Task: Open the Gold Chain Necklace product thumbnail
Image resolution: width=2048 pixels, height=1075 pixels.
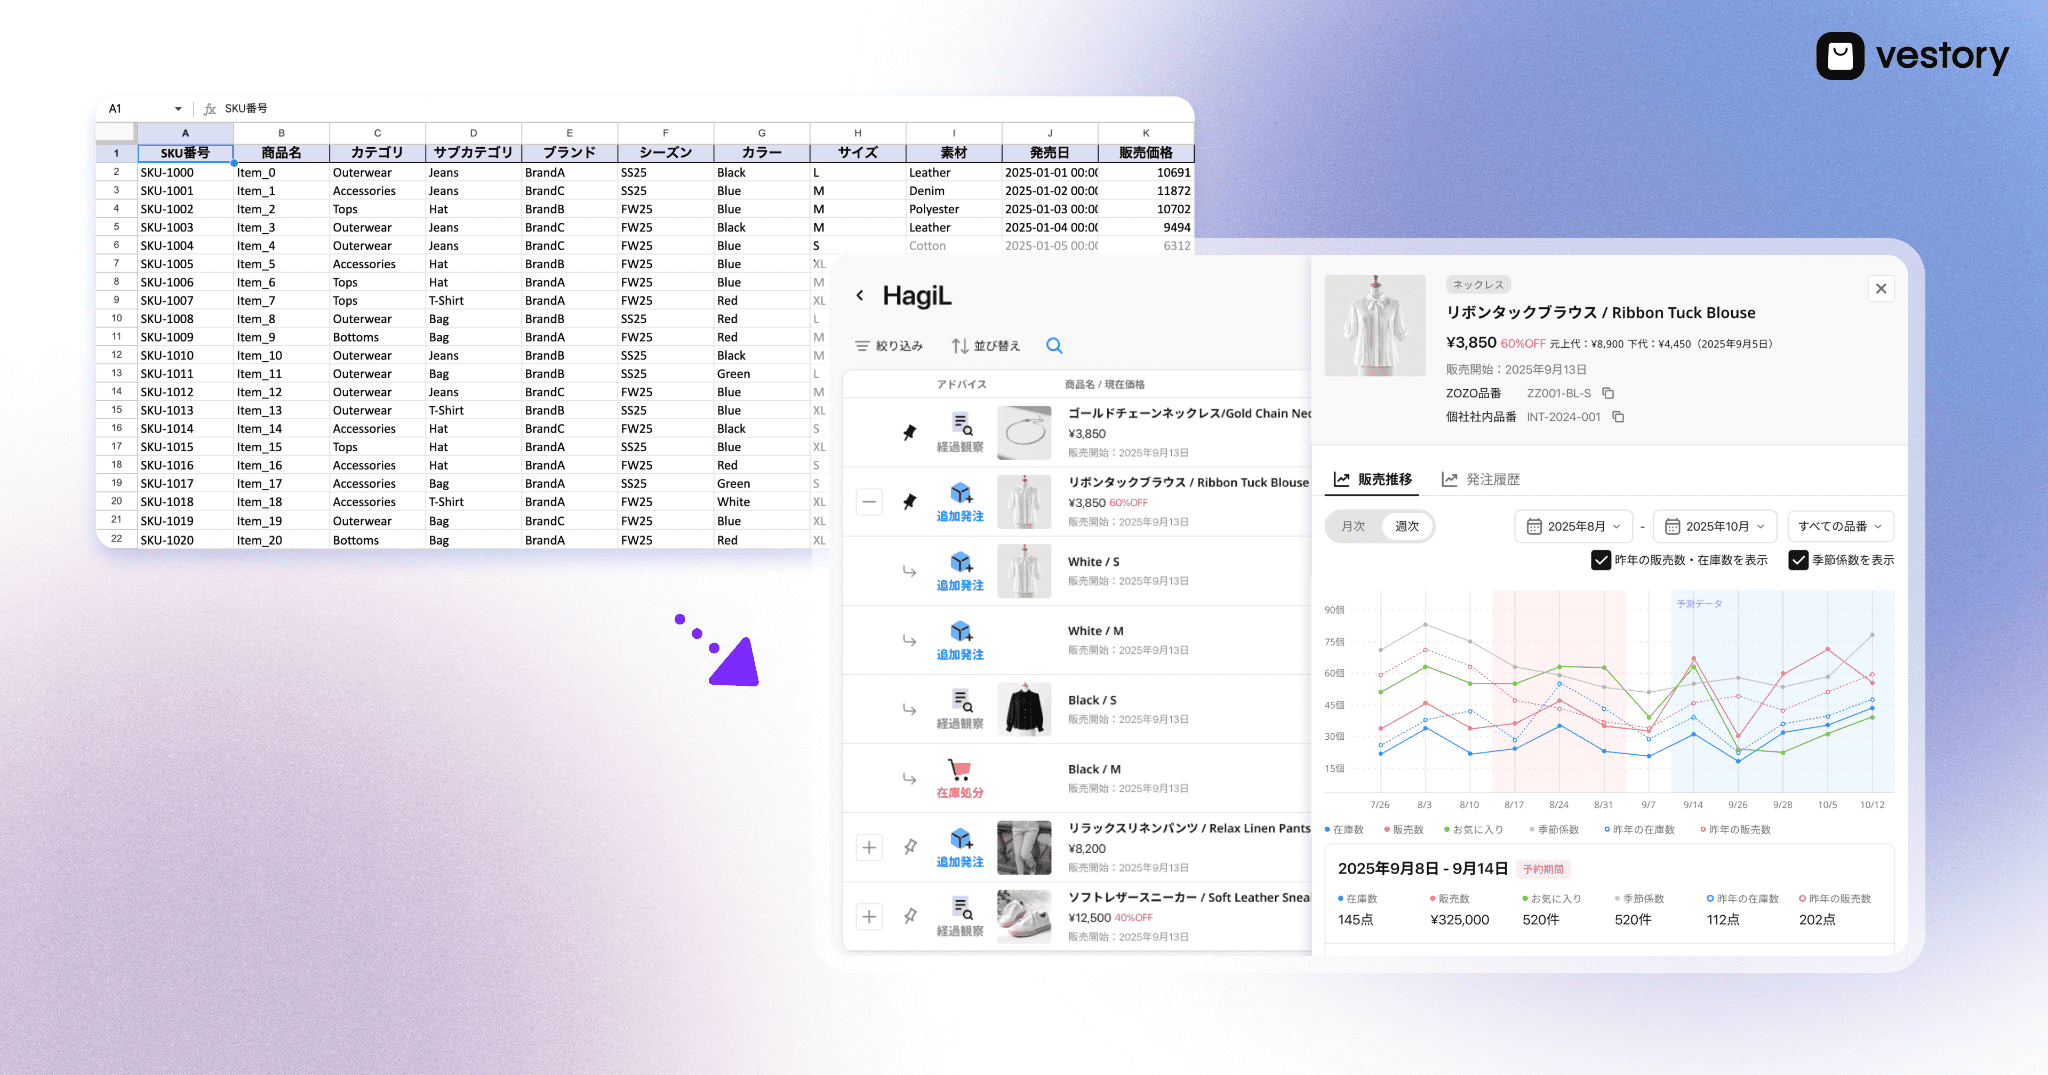Action: [x=1024, y=433]
